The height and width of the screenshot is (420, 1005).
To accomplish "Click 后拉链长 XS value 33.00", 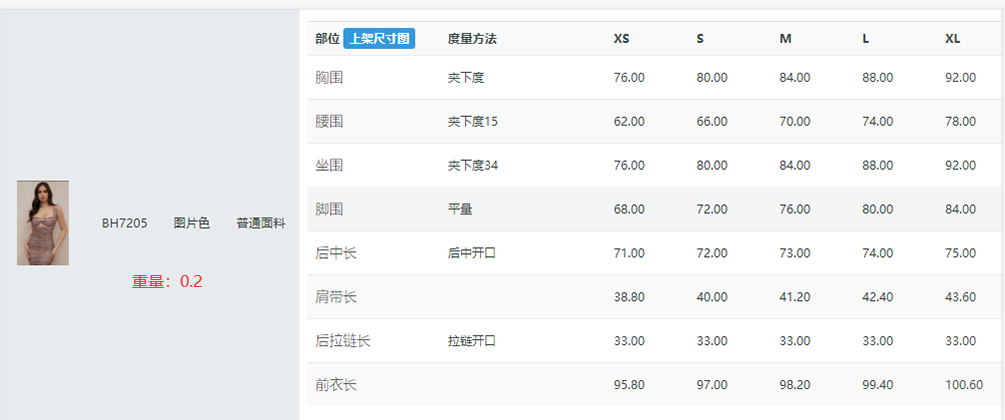I will pyautogui.click(x=629, y=340).
